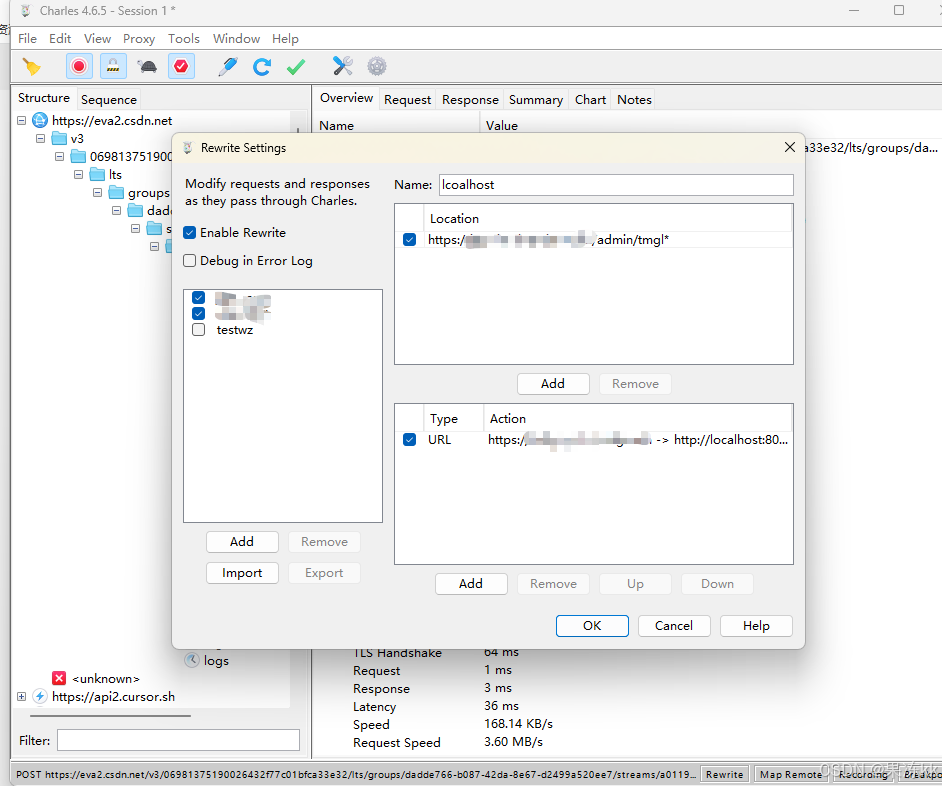Screen dimensions: 942x786
Task: Click the Rewrite status bar button
Action: coord(725,775)
